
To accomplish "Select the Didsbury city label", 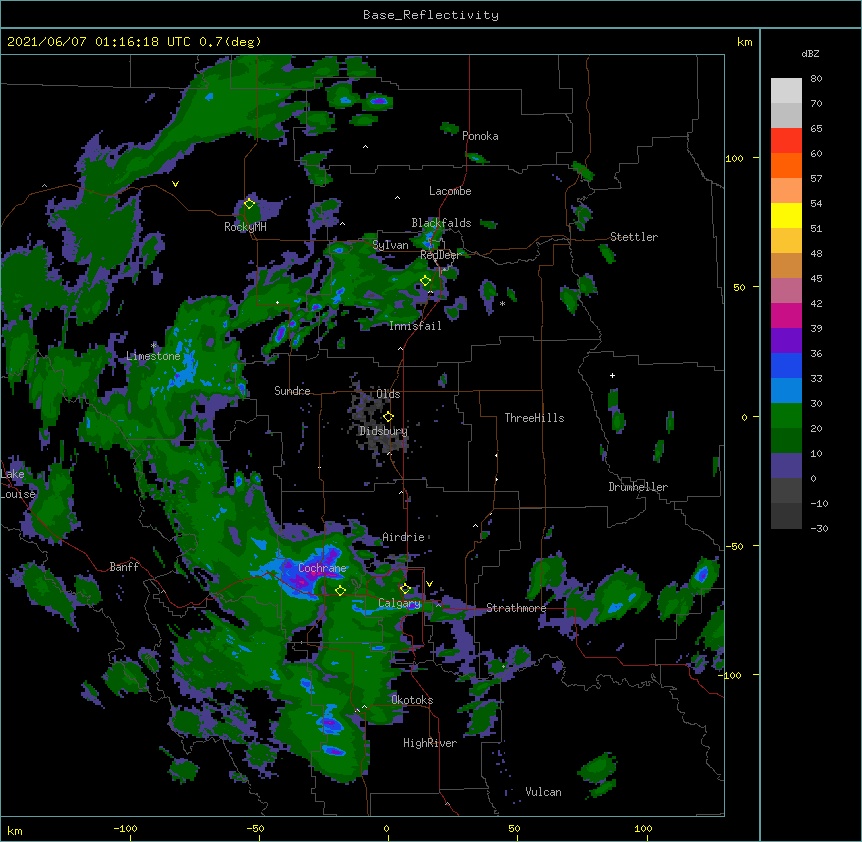I will pos(384,431).
